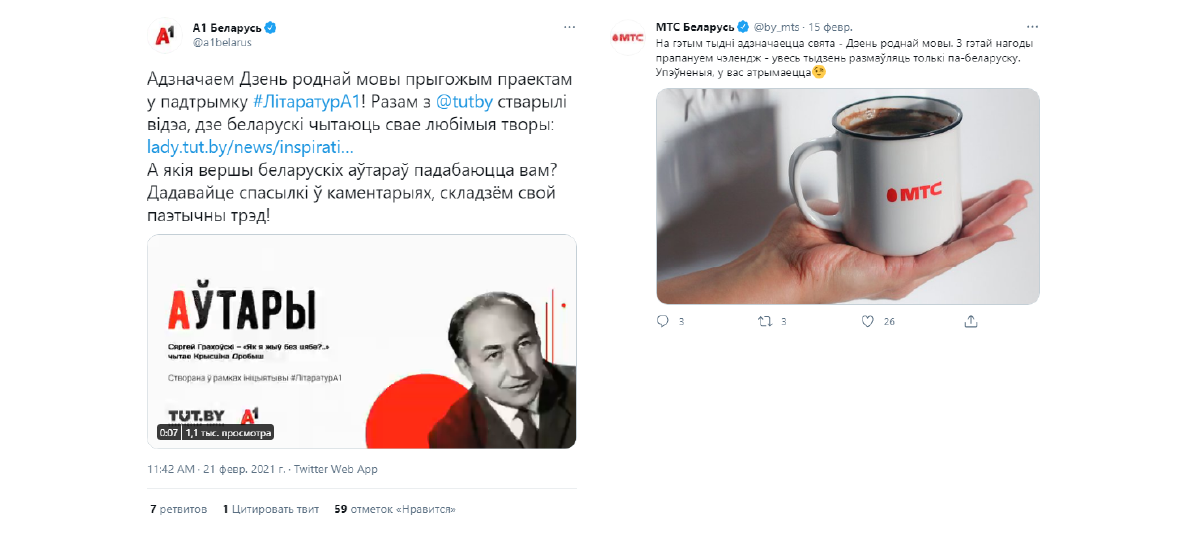
Task: Click the 11:42 AM tweet timestamp
Action: pyautogui.click(x=170, y=469)
